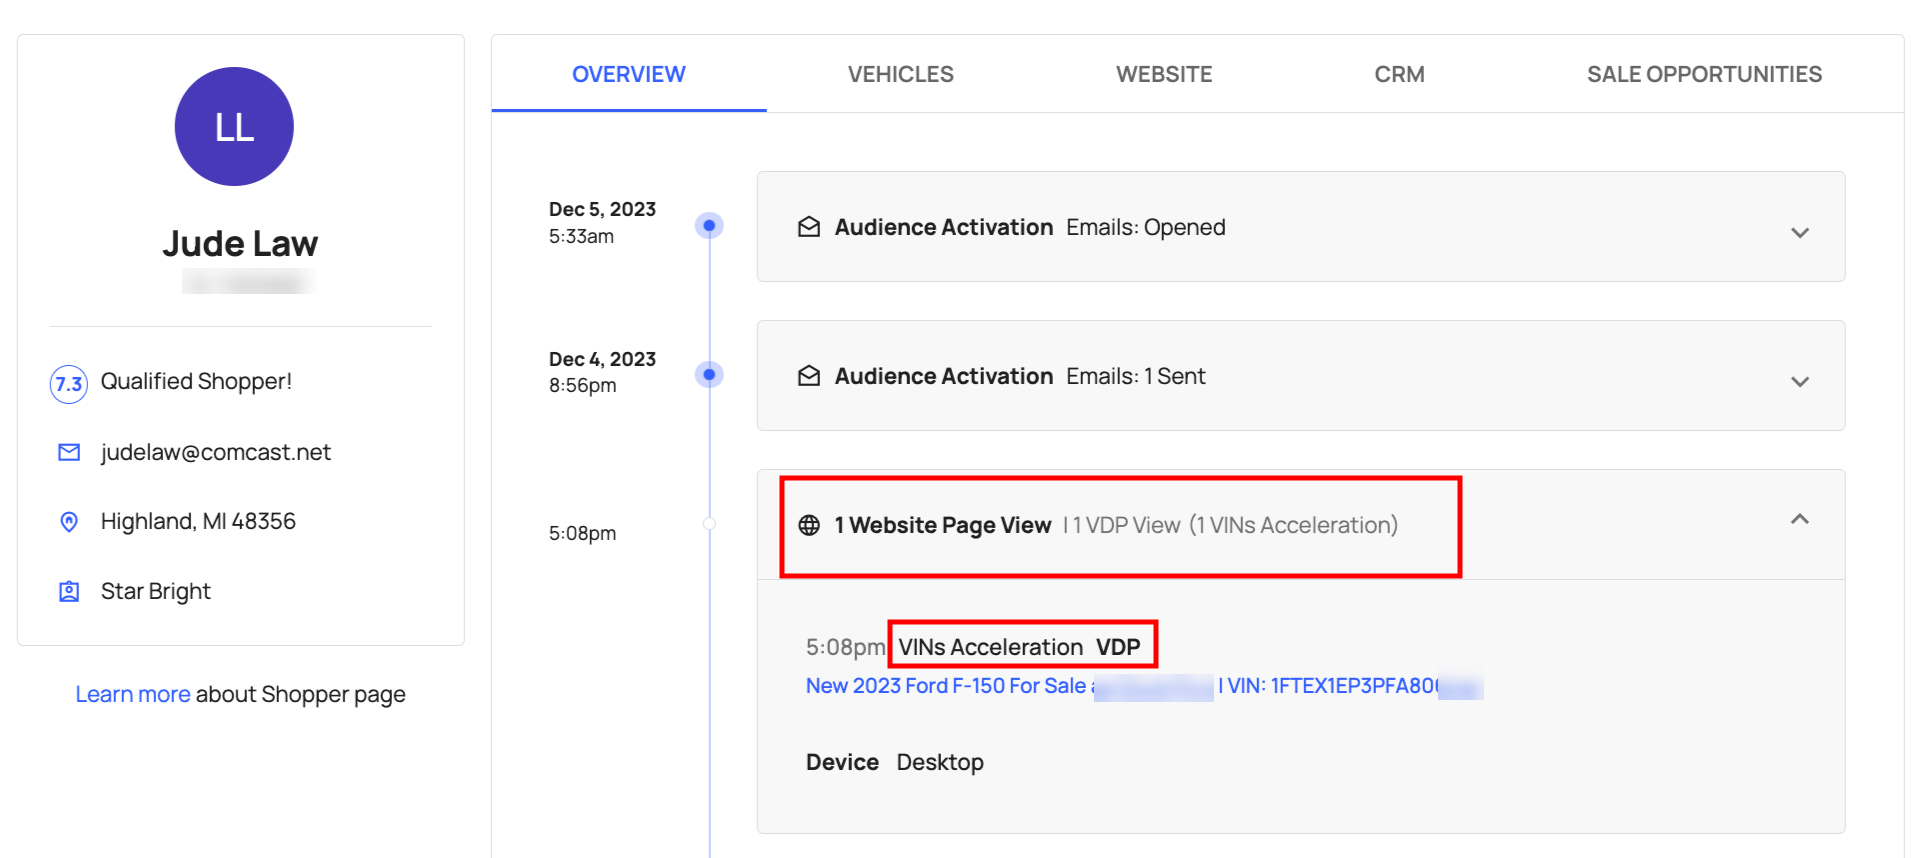The height and width of the screenshot is (858, 1917).
Task: Open the Website tab
Action: (x=1163, y=75)
